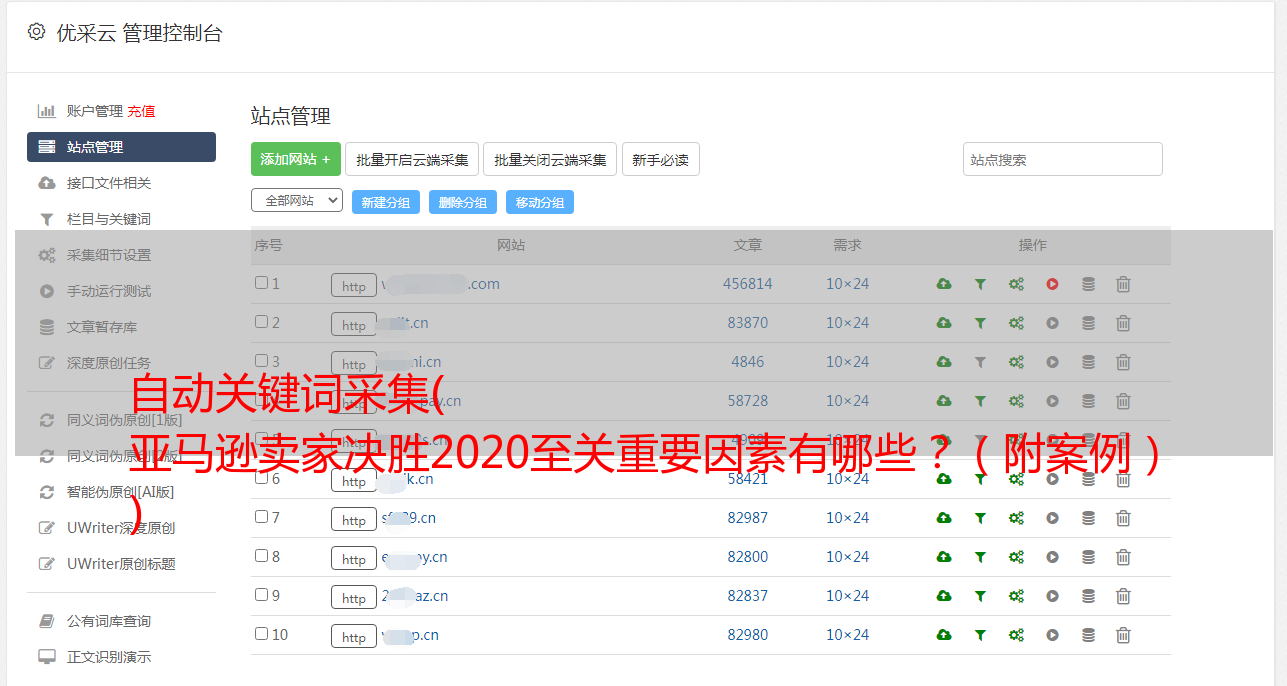Click the database icon in row 9
The height and width of the screenshot is (686, 1287).
[x=1088, y=596]
